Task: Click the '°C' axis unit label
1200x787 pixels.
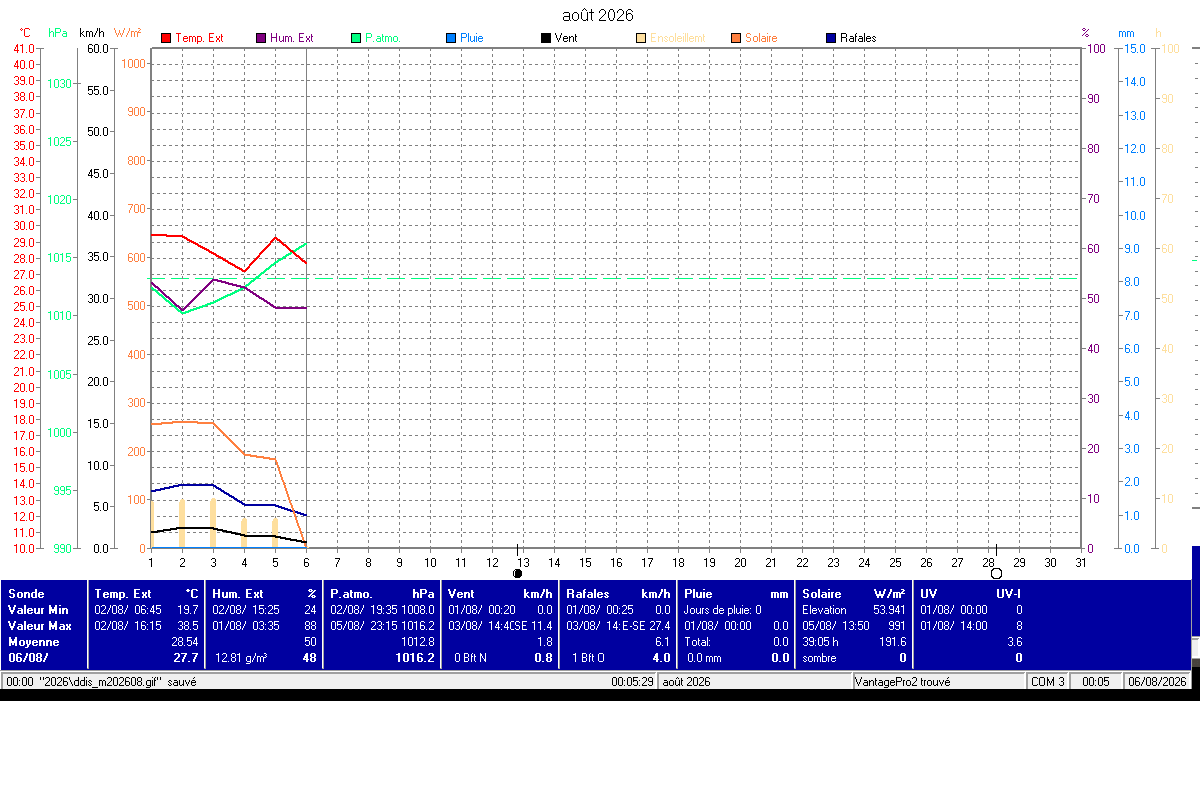Action: [x=25, y=33]
